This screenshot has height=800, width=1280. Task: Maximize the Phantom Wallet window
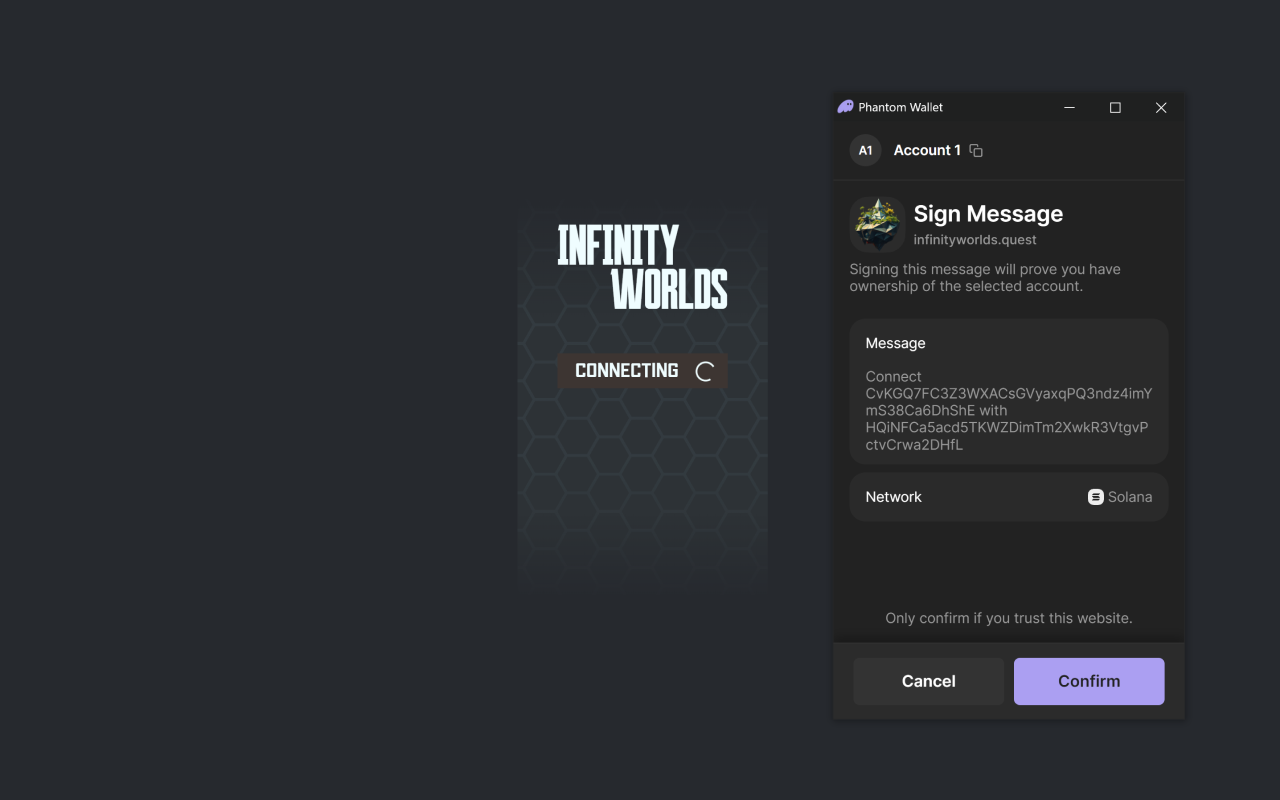pyautogui.click(x=1115, y=107)
